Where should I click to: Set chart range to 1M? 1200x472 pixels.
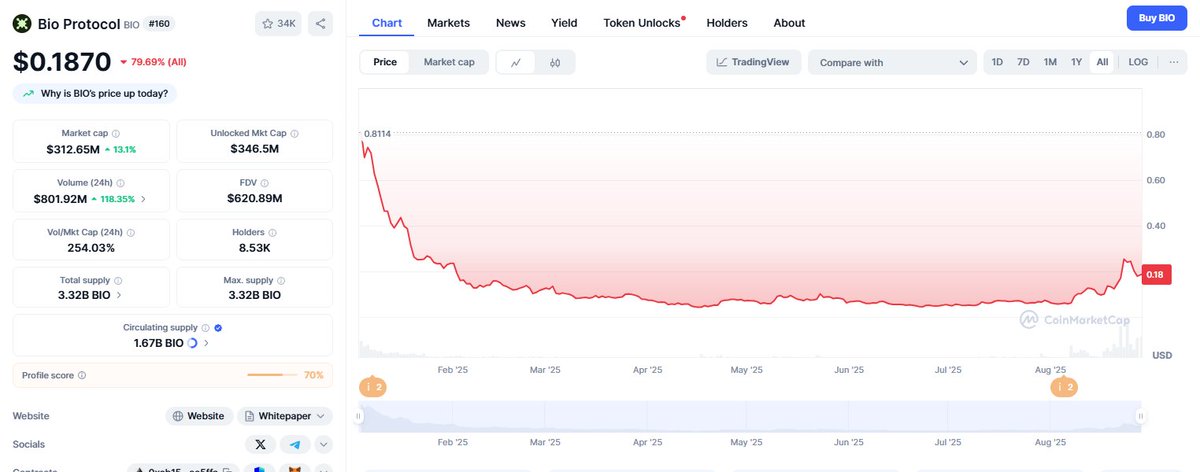[x=1050, y=62]
